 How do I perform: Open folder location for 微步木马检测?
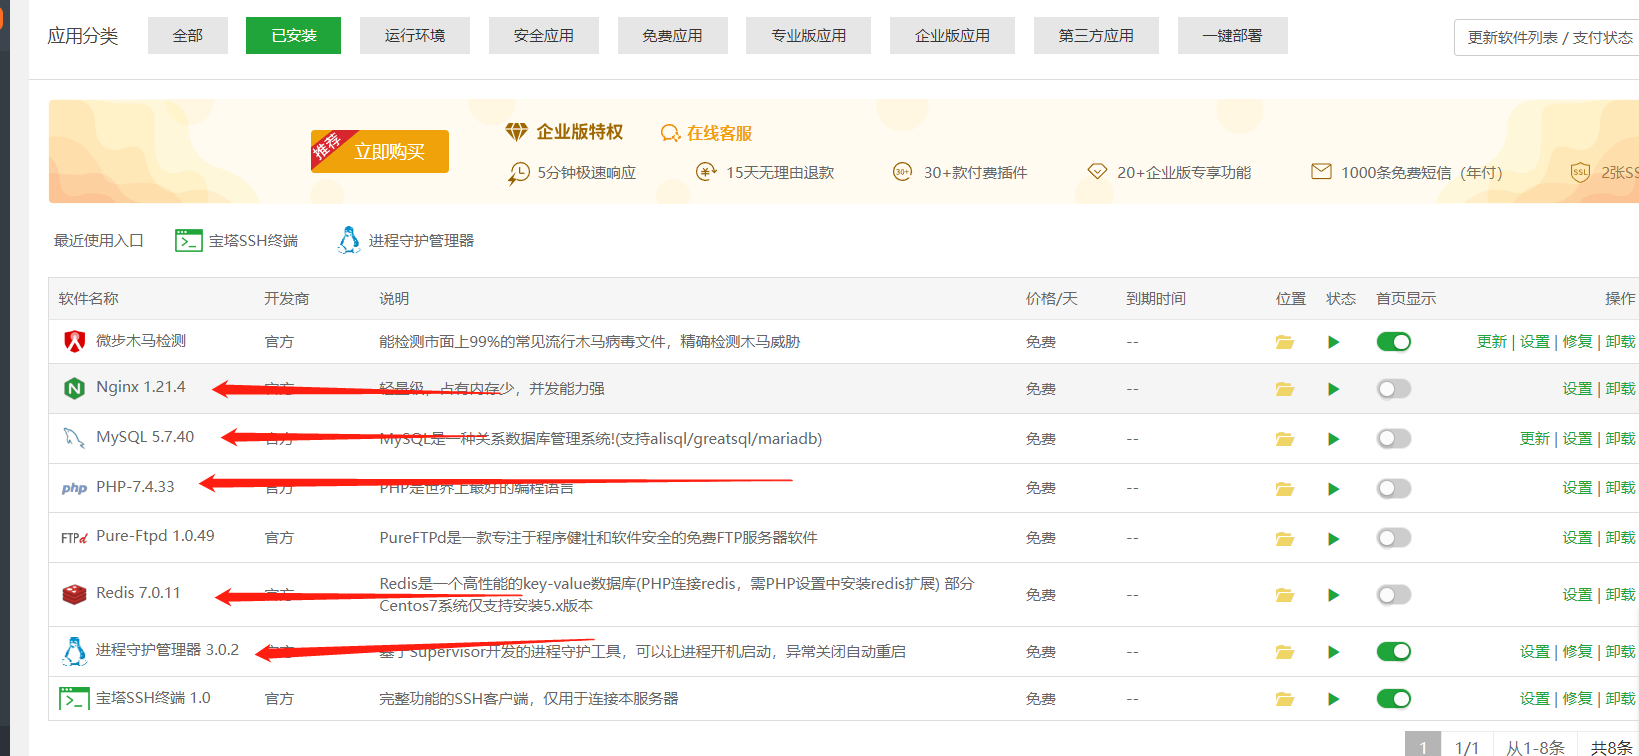pos(1285,342)
